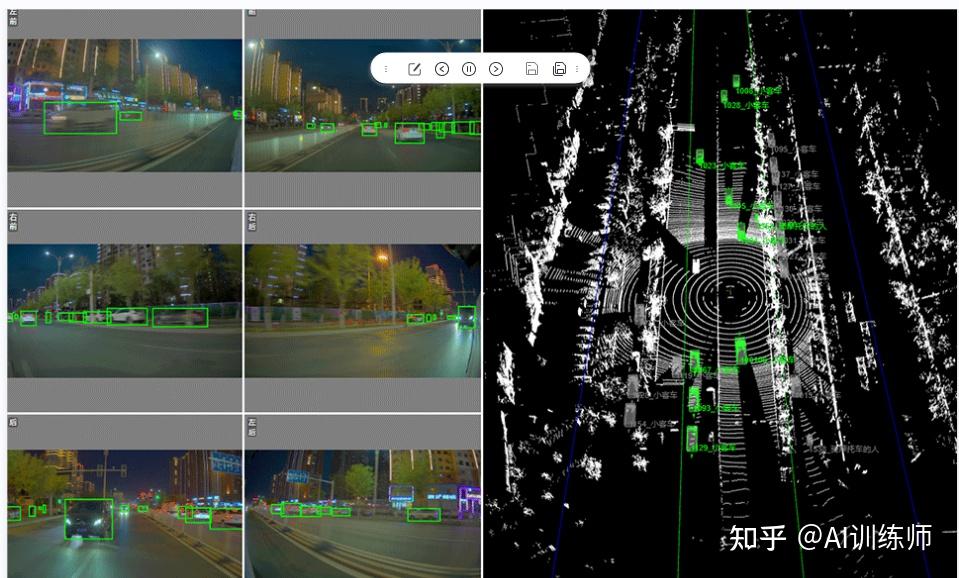Click the 右前 label of the right-front panel
The height and width of the screenshot is (578, 959).
coord(13,221)
